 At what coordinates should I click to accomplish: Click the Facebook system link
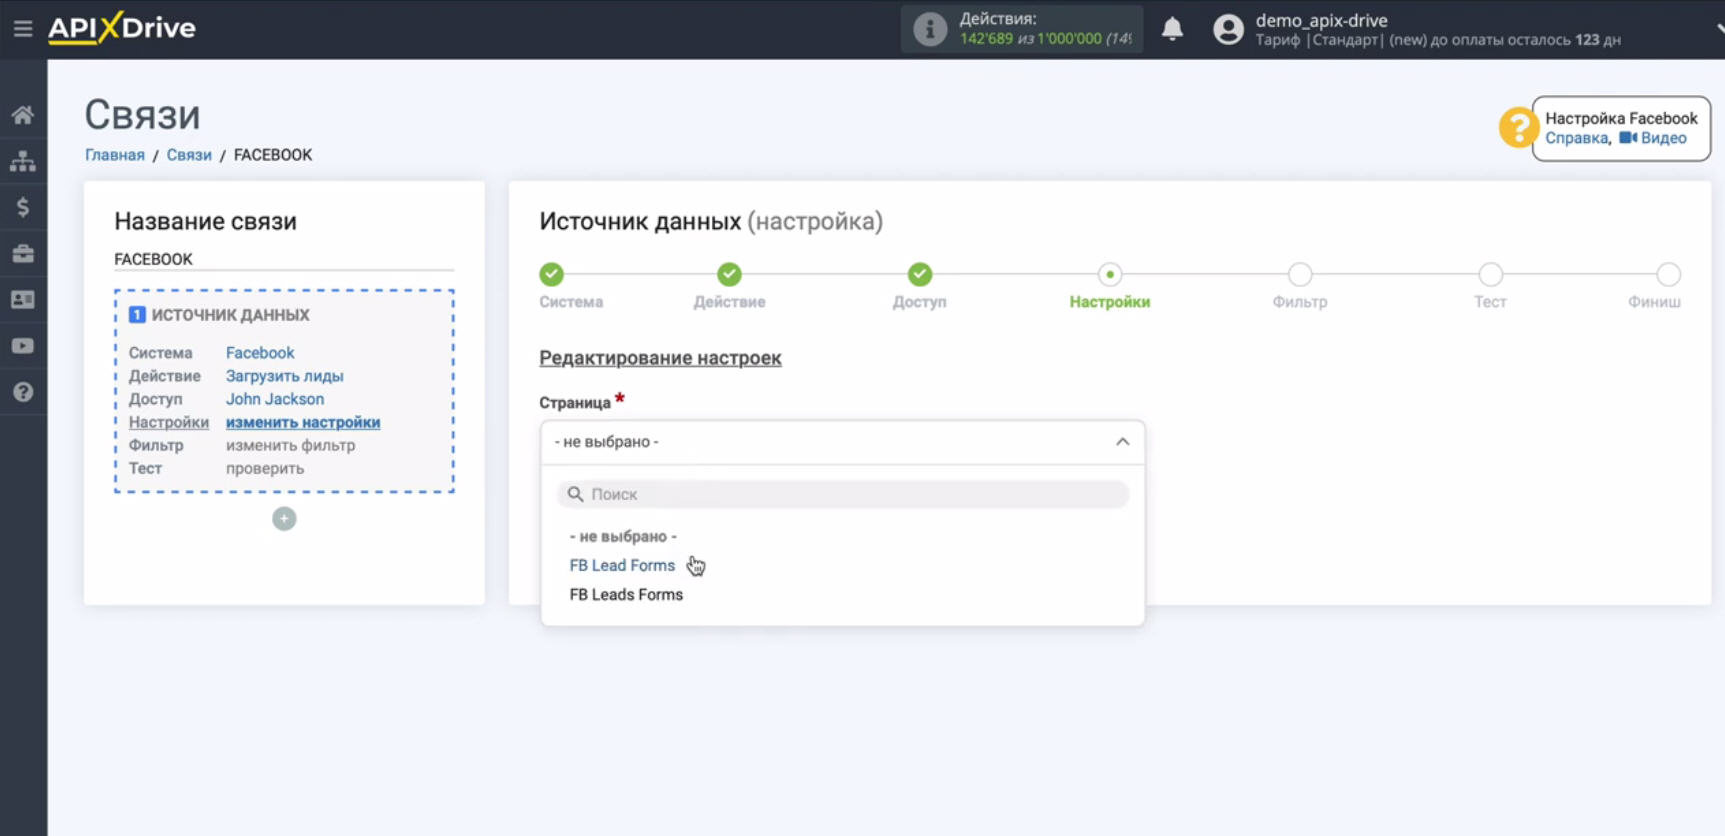(x=260, y=353)
